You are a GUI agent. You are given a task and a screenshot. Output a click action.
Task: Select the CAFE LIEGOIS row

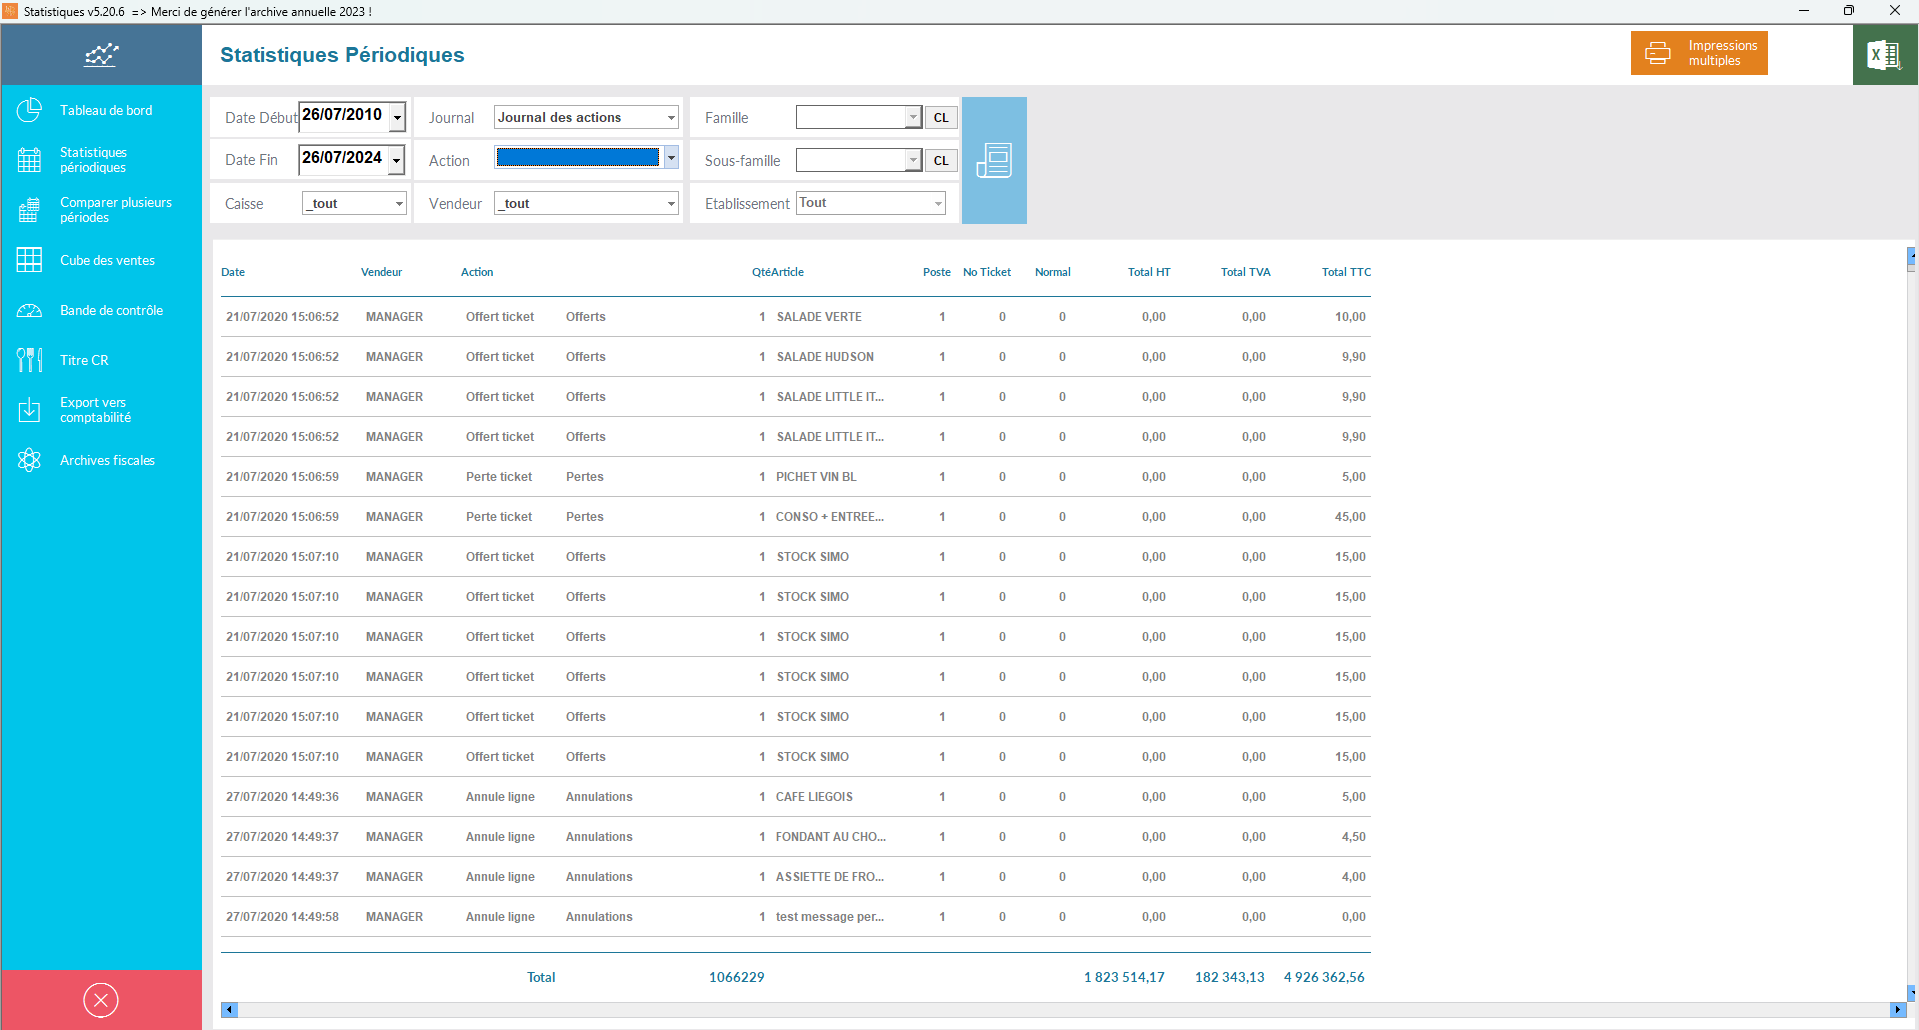coord(796,797)
